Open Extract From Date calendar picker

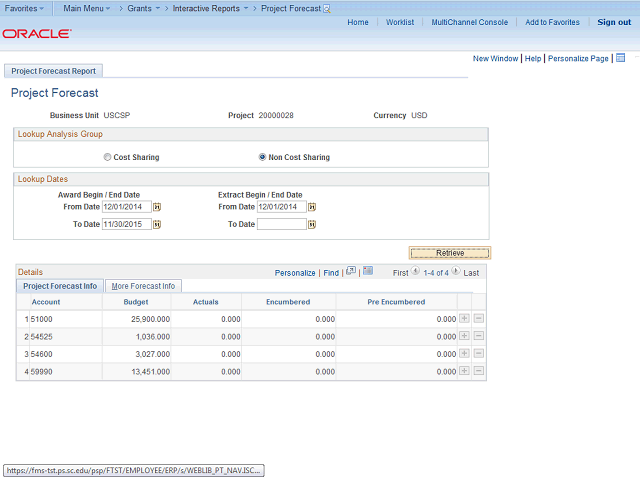(x=312, y=207)
